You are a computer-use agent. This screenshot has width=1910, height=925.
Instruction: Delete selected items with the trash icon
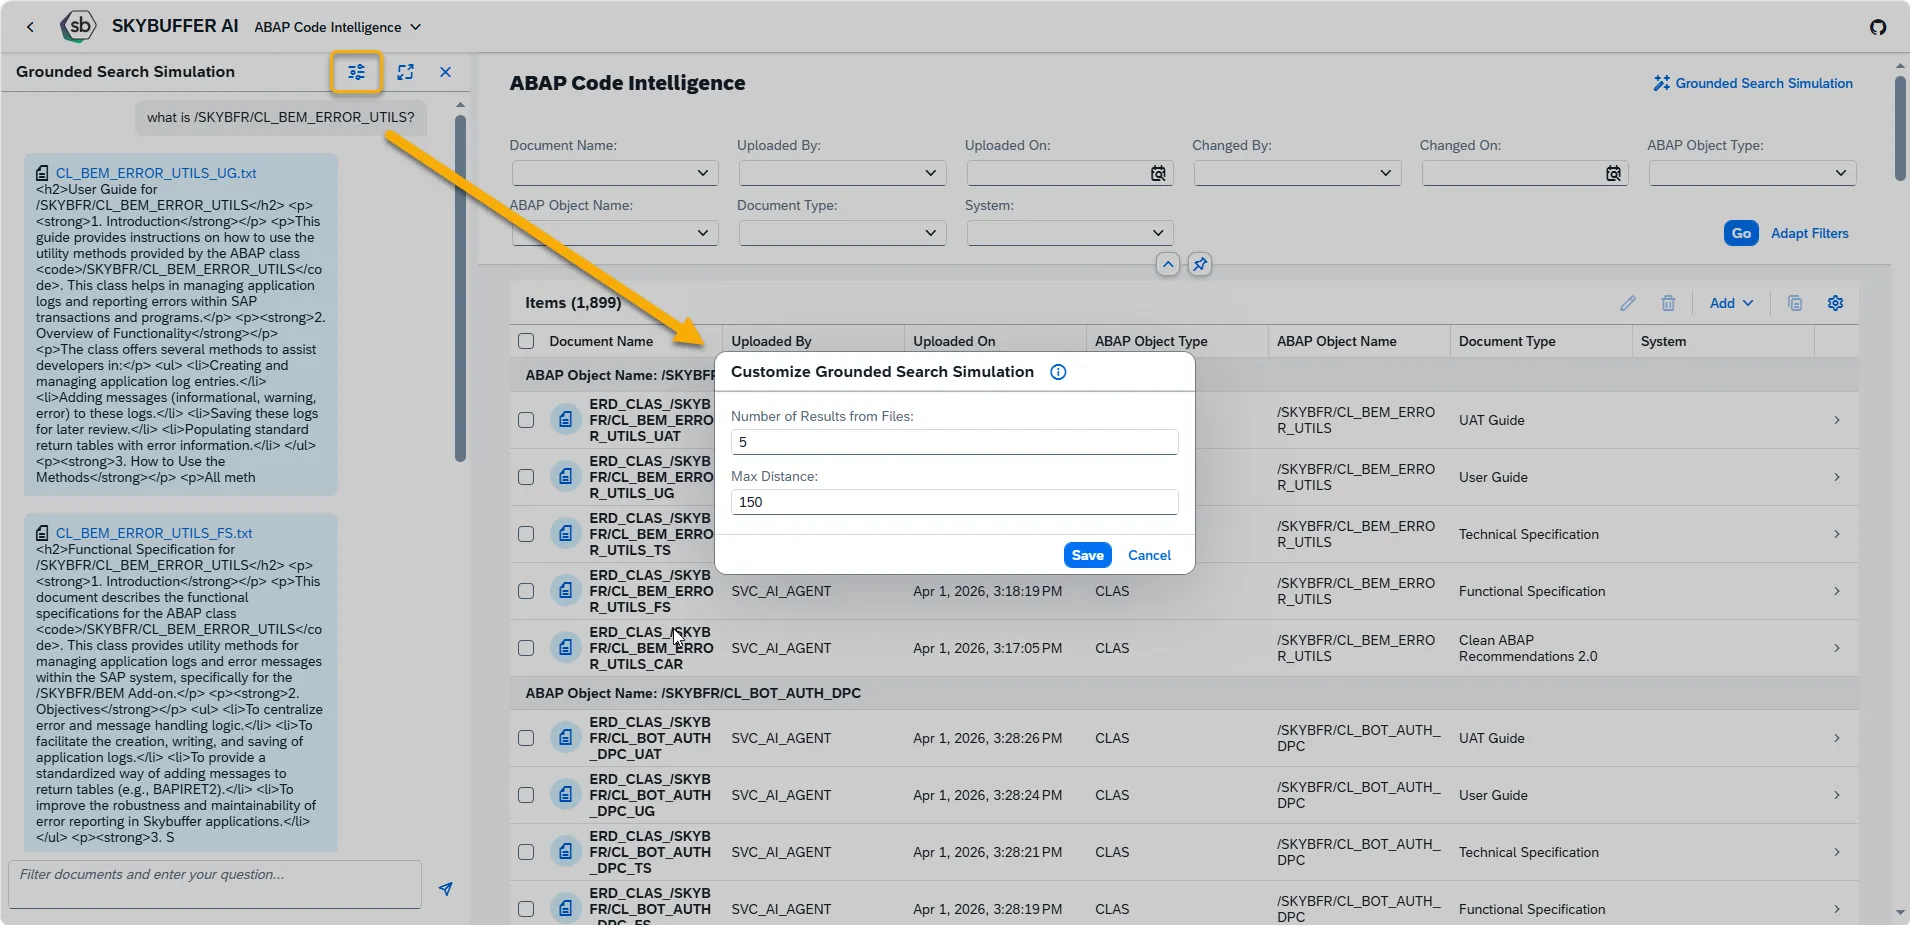(x=1668, y=303)
